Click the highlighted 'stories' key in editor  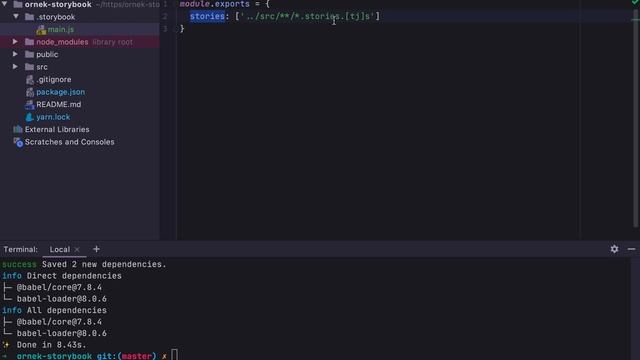pyautogui.click(x=207, y=16)
